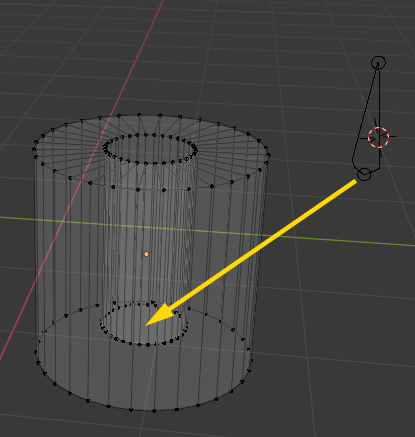Image resolution: width=415 pixels, height=437 pixels.
Task: Click the red-white 3D cursor
Action: [378, 137]
